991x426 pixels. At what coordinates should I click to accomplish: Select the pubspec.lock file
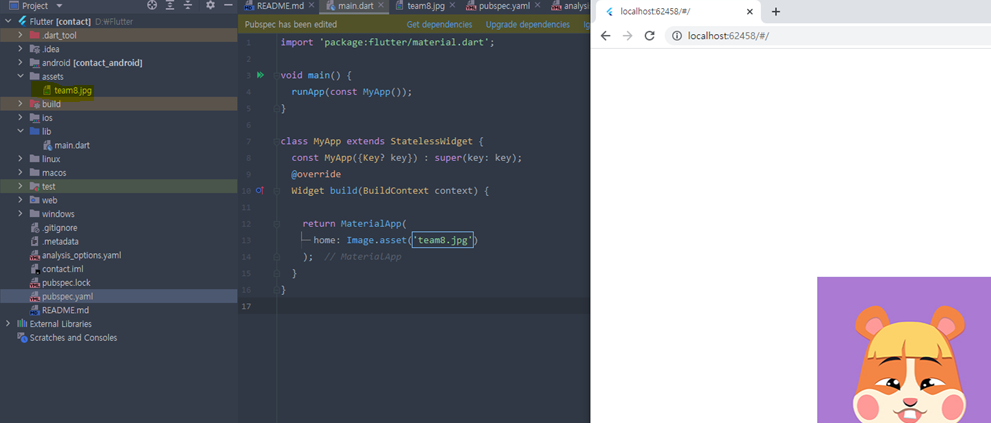point(66,283)
